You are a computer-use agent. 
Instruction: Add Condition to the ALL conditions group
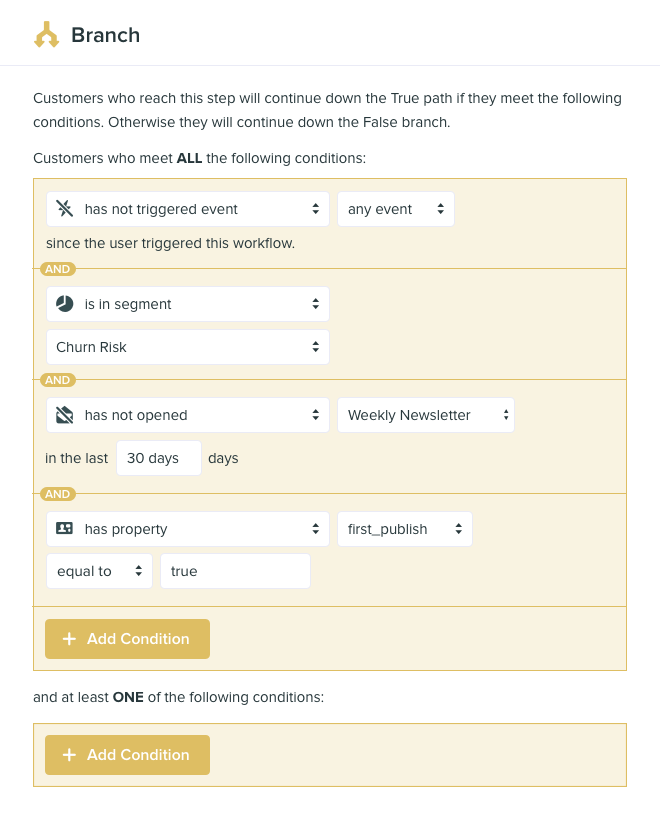[x=127, y=639]
